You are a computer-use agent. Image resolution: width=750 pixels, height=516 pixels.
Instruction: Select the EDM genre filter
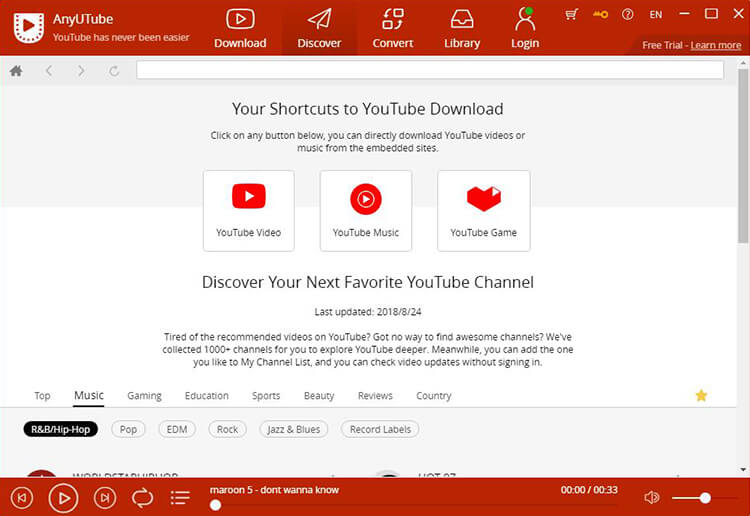(177, 429)
